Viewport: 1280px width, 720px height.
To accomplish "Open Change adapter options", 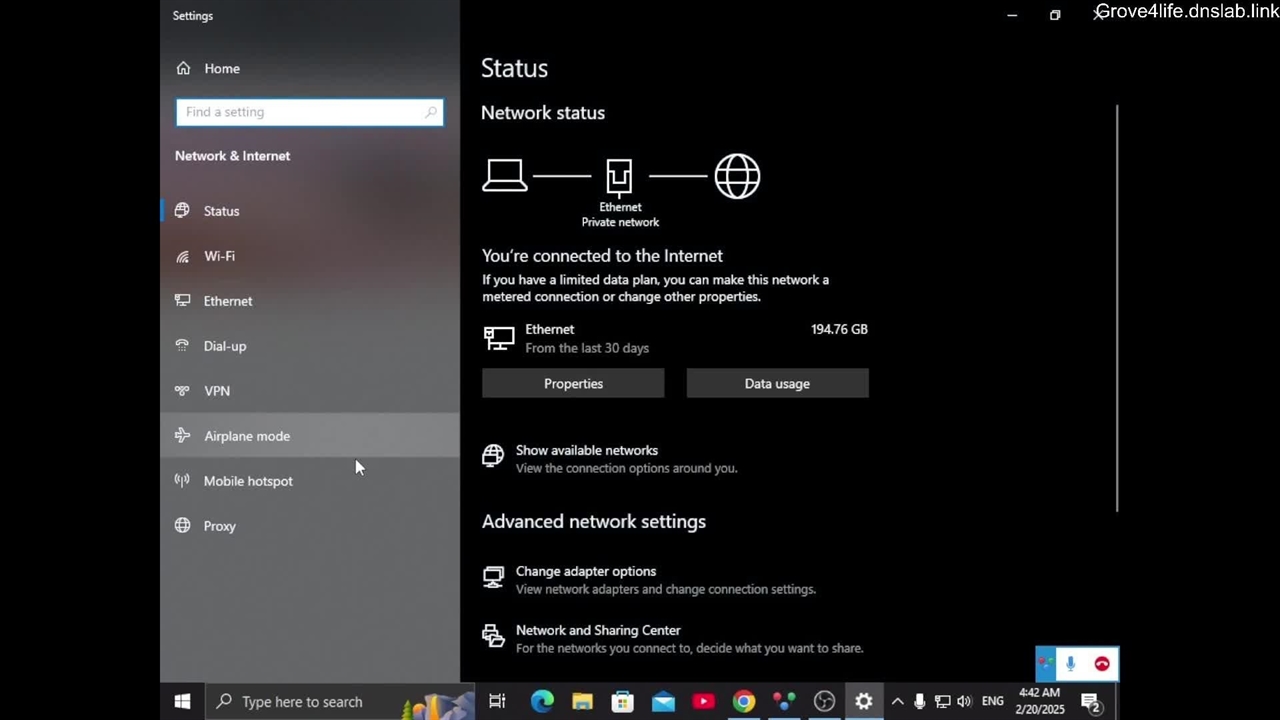I will 585,572.
